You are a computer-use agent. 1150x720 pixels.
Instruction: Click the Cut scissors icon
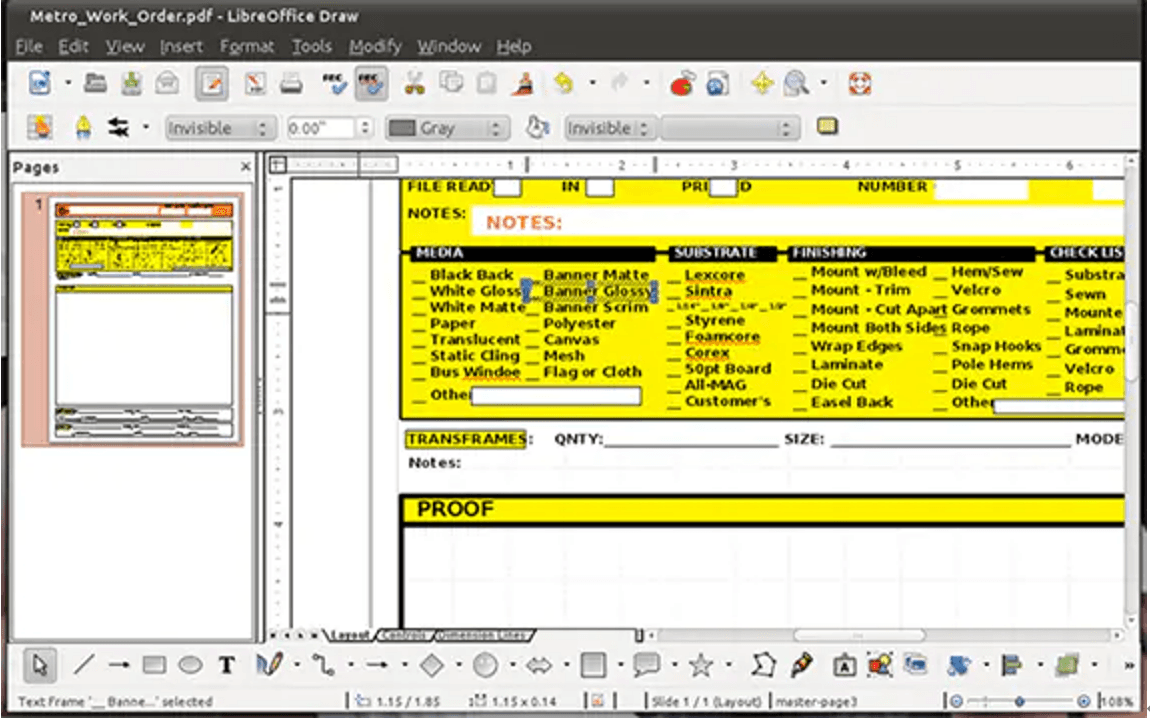(x=415, y=82)
